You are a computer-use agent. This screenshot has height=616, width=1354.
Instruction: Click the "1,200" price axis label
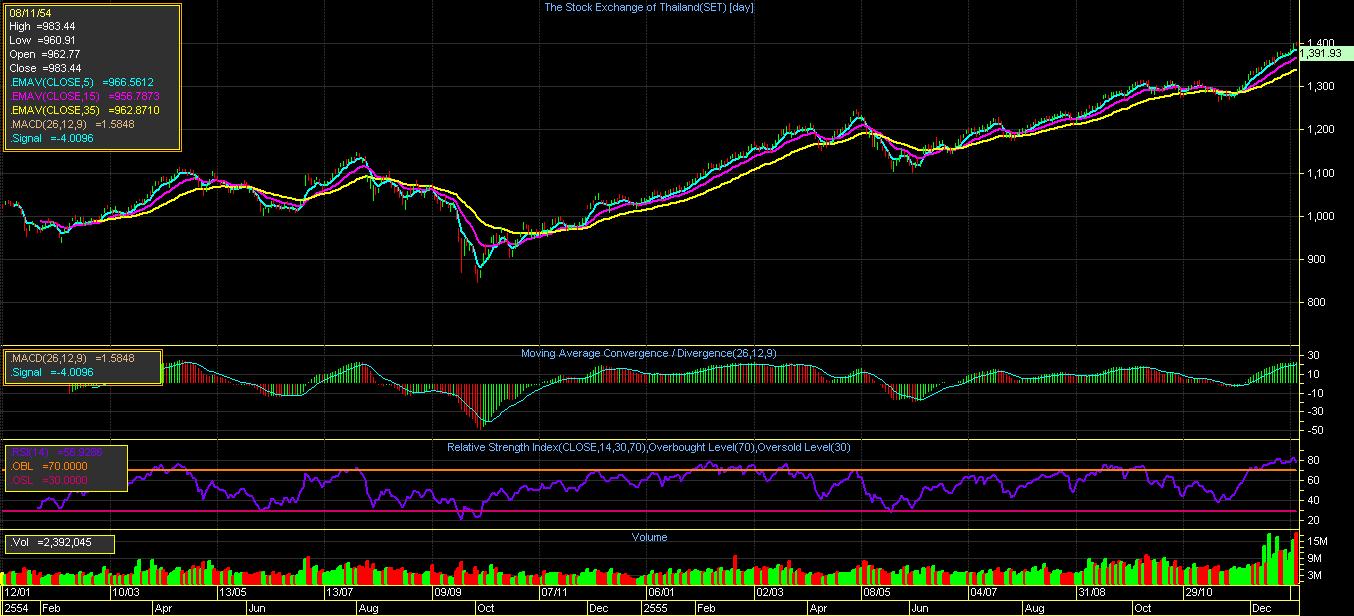[1321, 129]
